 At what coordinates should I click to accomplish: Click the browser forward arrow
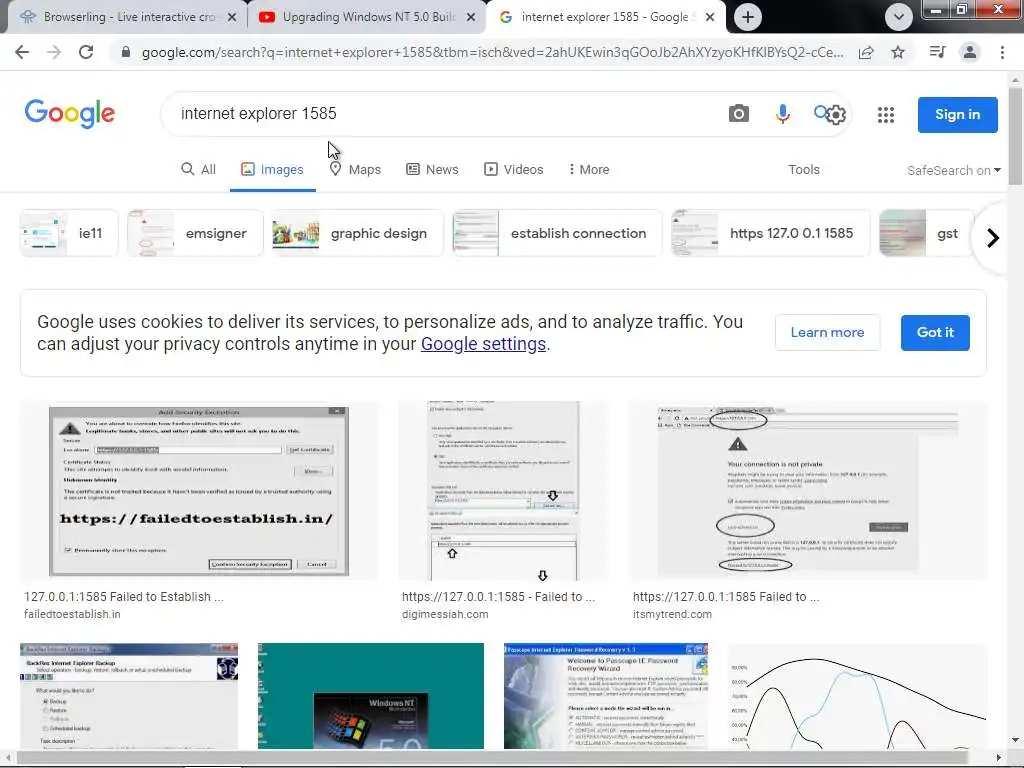(54, 52)
